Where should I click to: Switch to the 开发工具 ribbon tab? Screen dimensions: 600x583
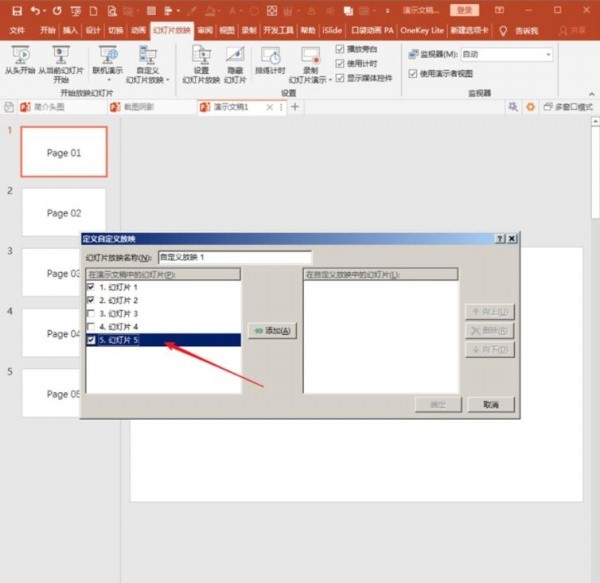278,31
